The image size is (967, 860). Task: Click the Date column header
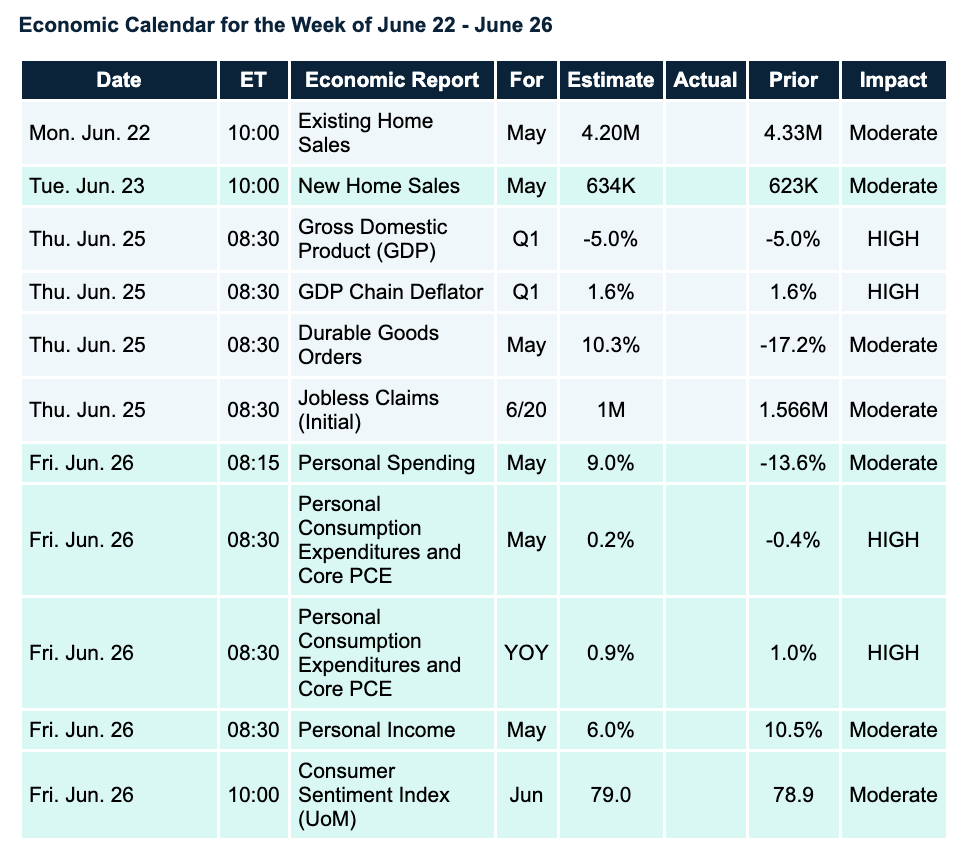119,80
